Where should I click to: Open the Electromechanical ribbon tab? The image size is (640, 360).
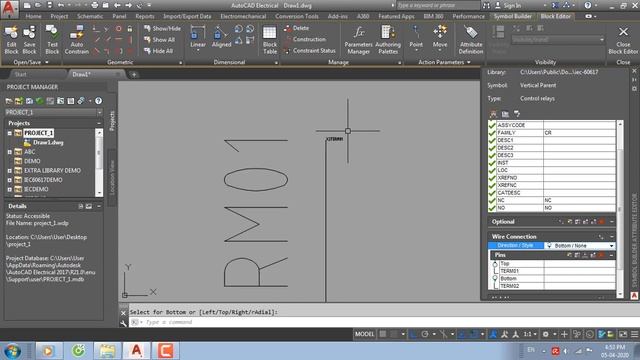pos(243,16)
